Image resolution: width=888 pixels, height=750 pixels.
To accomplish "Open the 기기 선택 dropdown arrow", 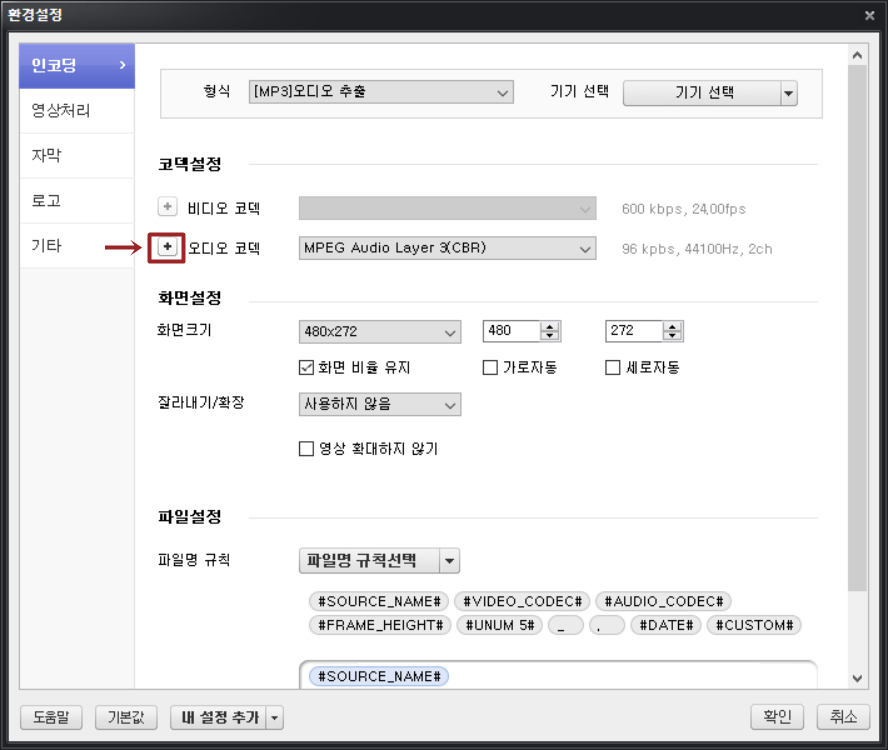I will tap(789, 93).
